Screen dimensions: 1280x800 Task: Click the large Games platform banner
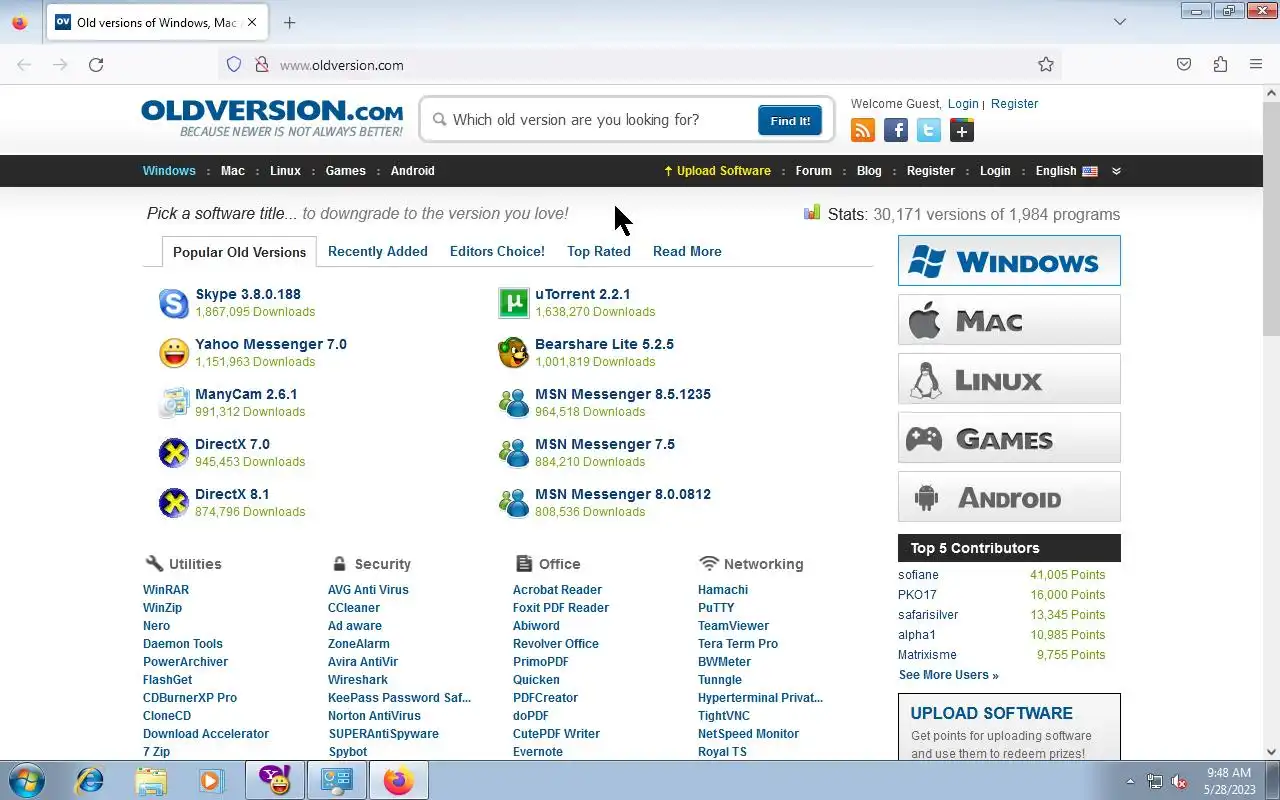point(1009,438)
